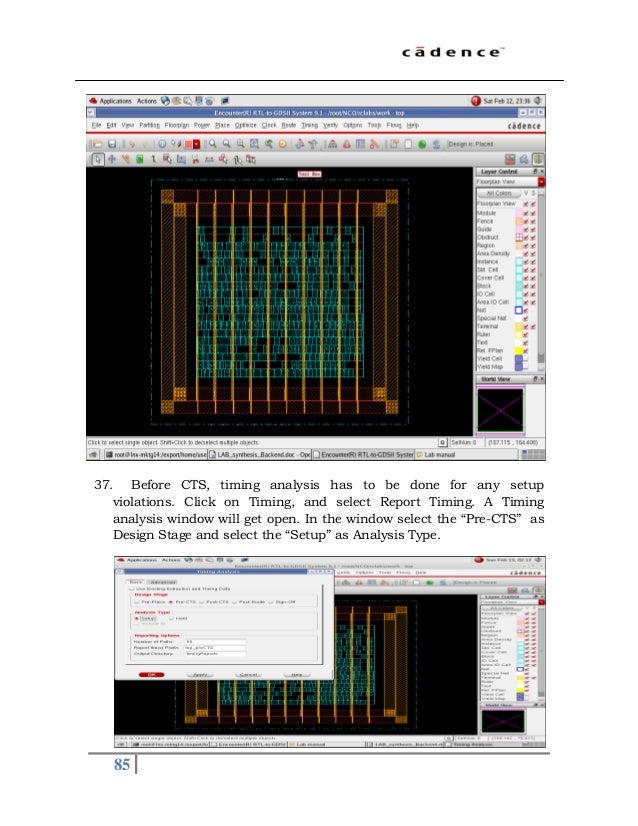
Task: Select the blue cross move tool
Action: coord(112,159)
